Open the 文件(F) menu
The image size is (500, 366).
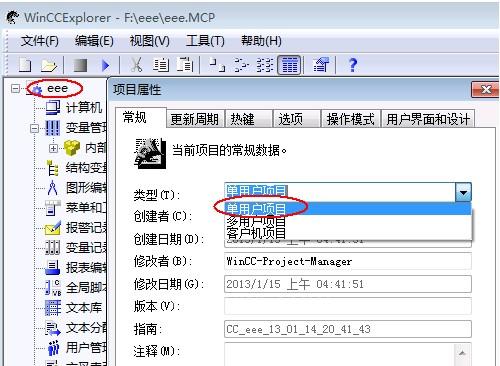click(39, 41)
